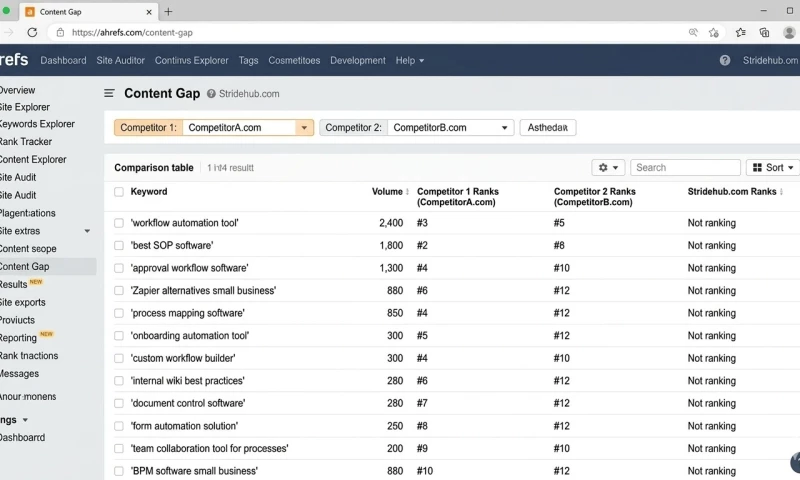Check the 'internal wiki best practices' row
800x480 pixels.
119,381
